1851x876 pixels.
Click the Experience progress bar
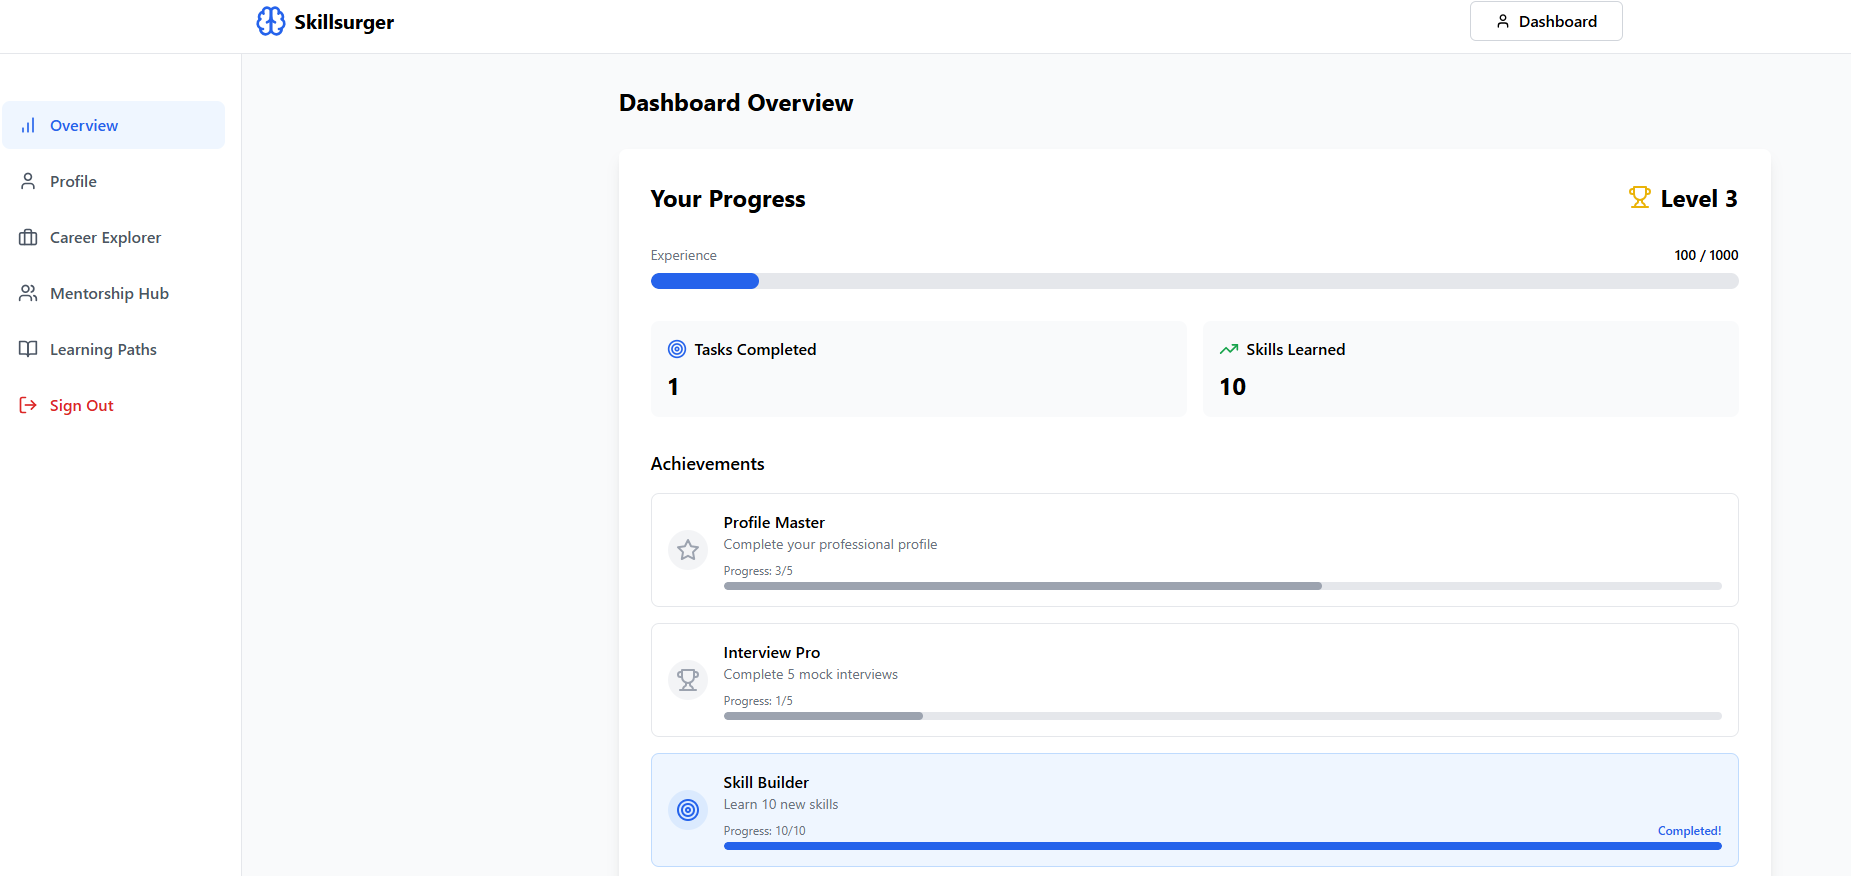(x=1194, y=281)
